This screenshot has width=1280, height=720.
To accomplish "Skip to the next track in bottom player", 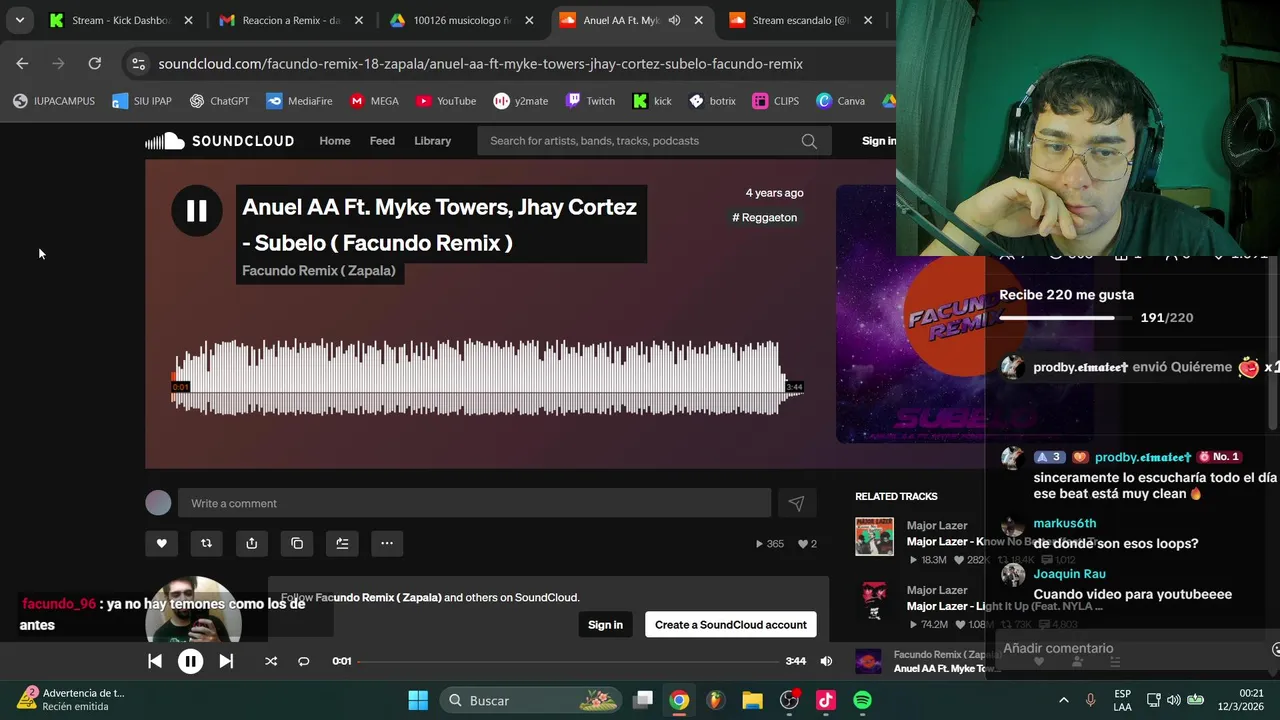I will point(226,661).
